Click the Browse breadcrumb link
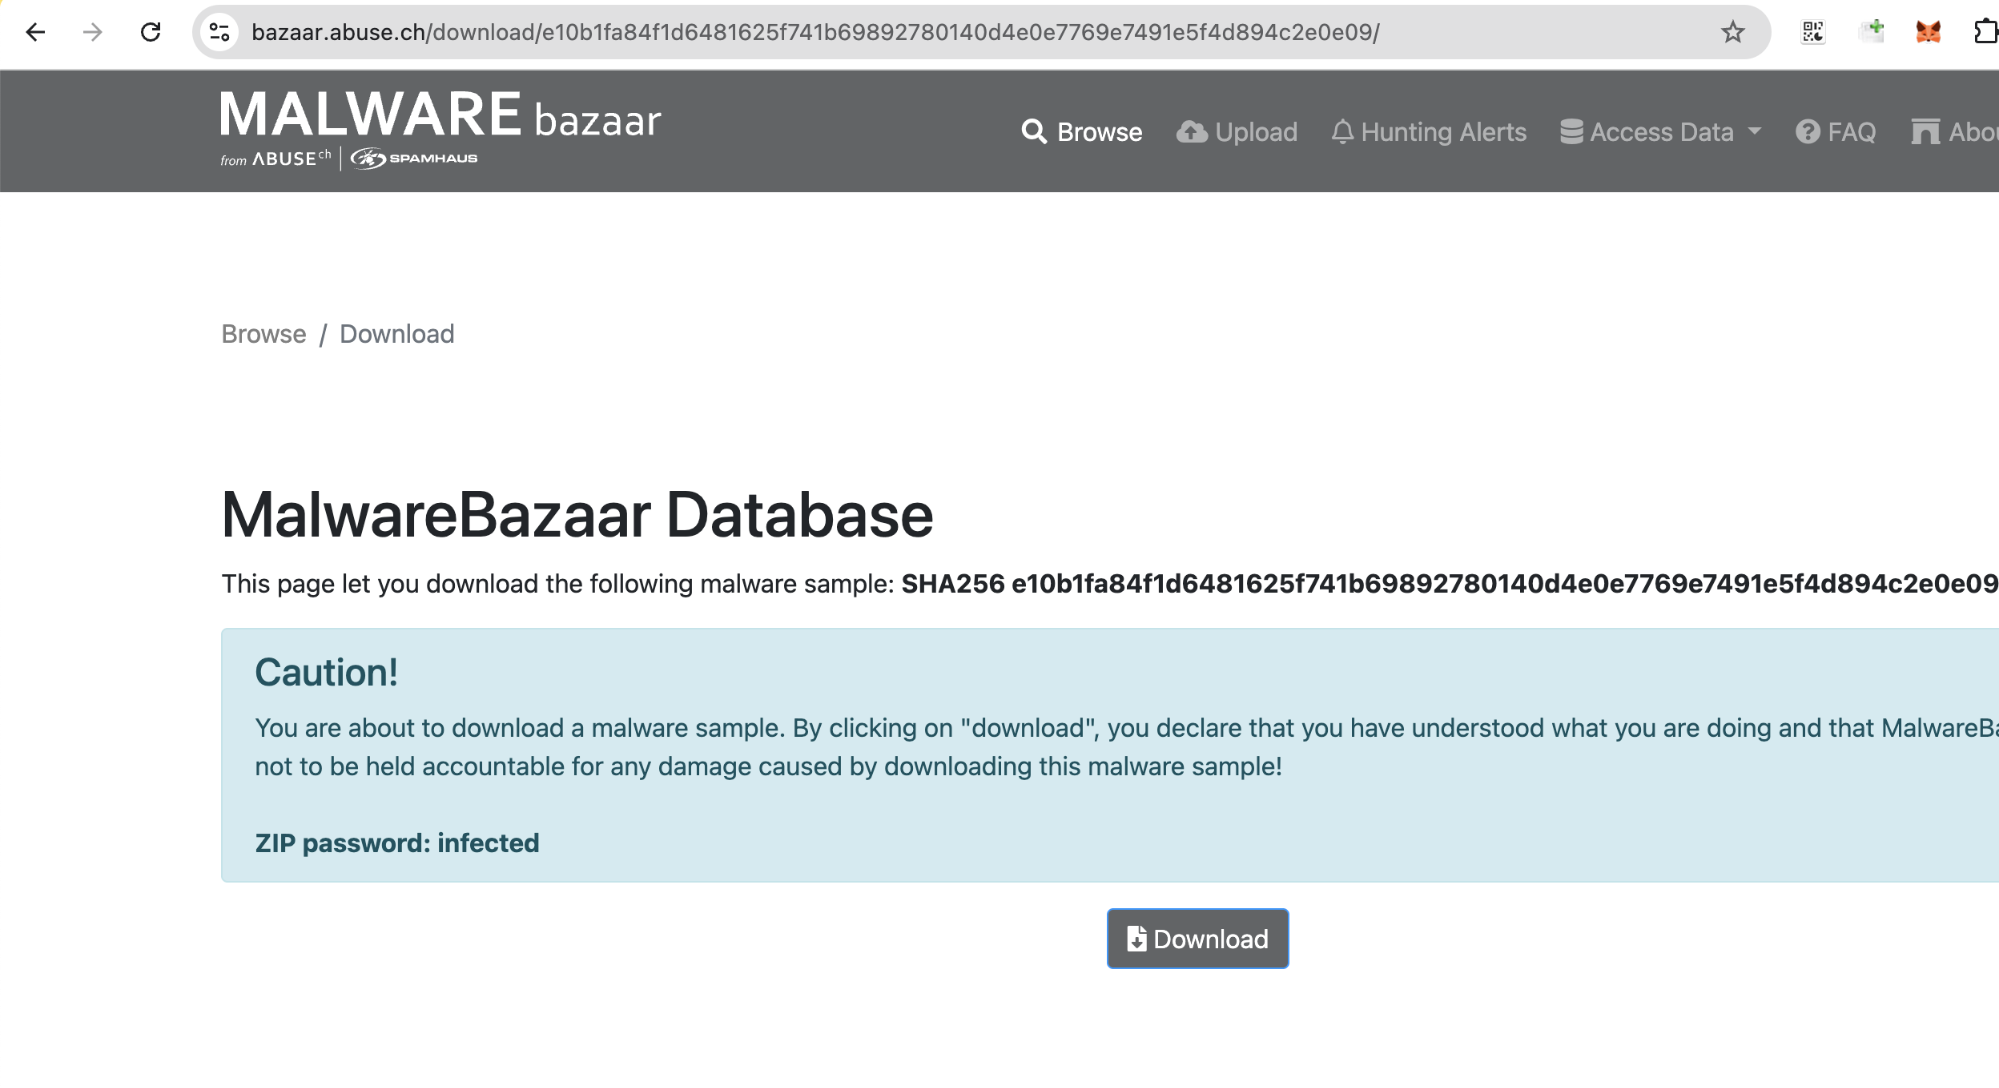1999x1088 pixels. (x=264, y=334)
